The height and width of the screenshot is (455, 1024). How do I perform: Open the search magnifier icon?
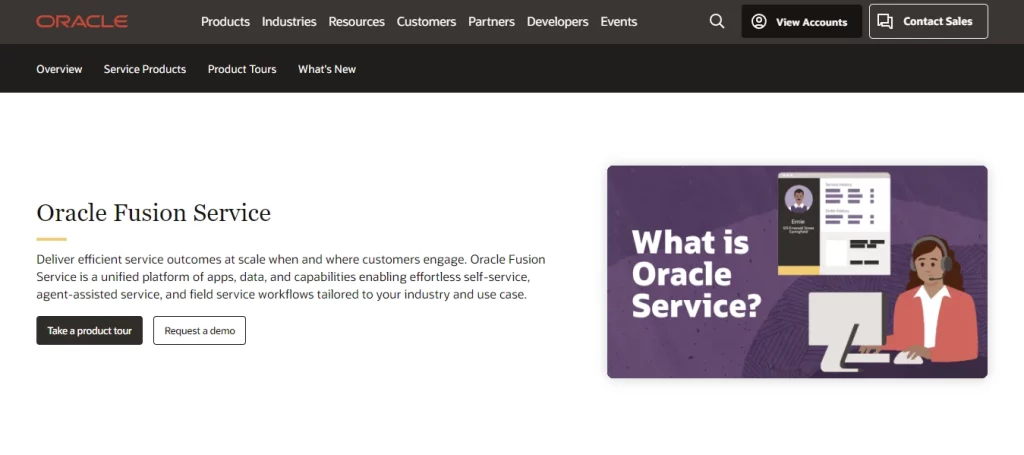pyautogui.click(x=716, y=22)
